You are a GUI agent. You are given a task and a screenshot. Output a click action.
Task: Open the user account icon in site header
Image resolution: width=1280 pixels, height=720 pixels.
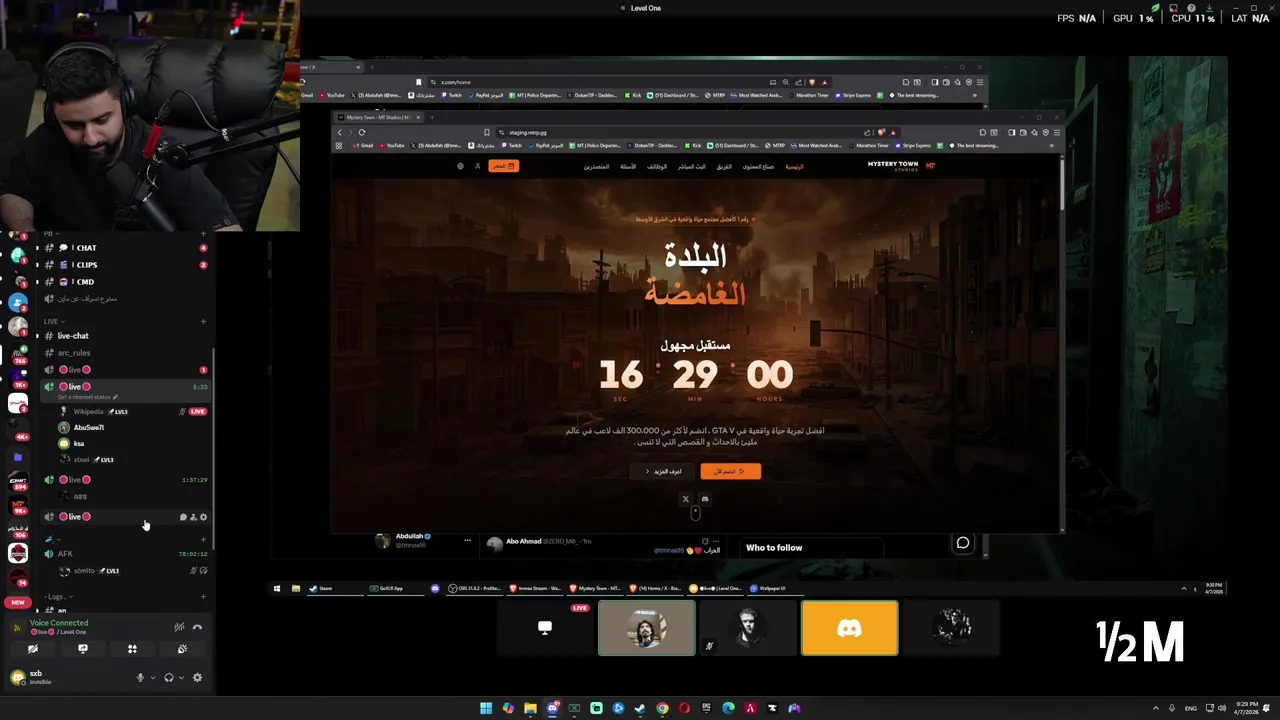tap(477, 166)
